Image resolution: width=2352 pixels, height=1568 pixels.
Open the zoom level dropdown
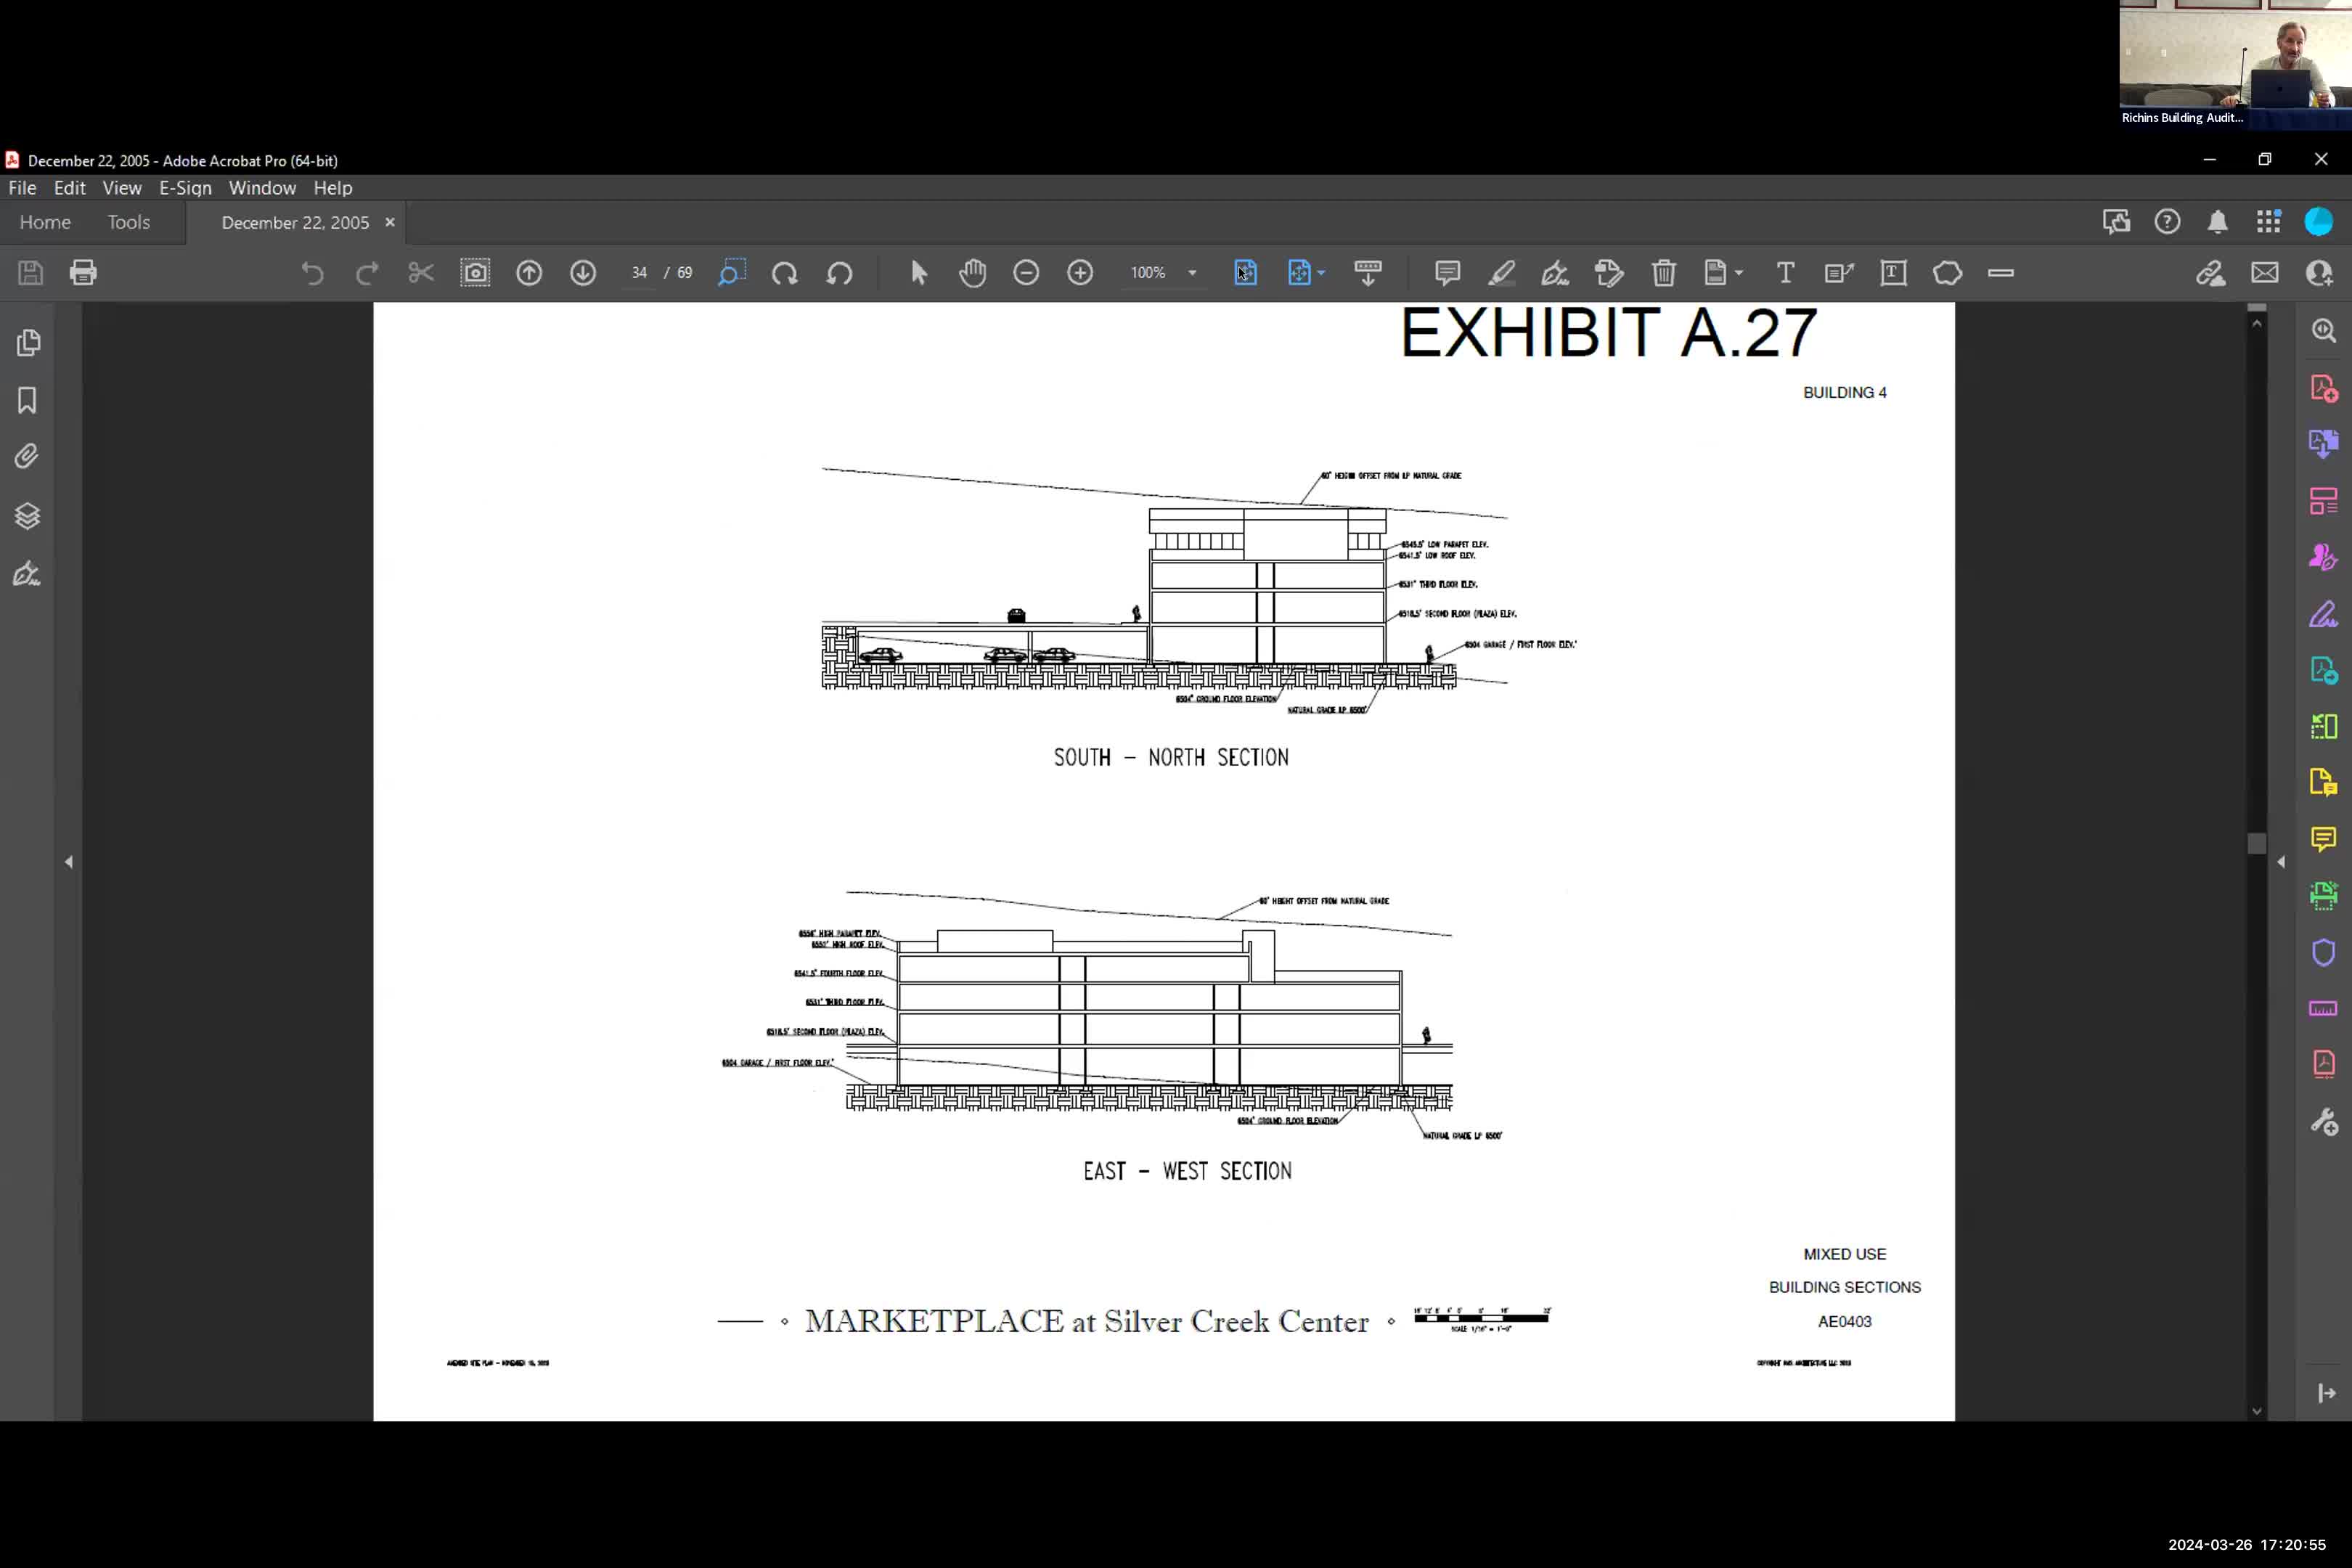1190,272
